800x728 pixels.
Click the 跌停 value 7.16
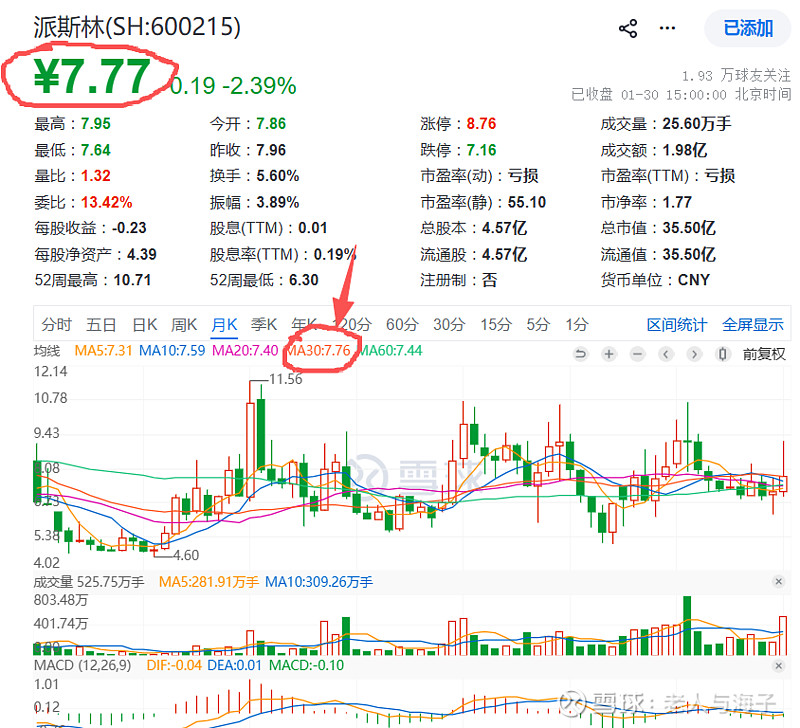(x=481, y=150)
